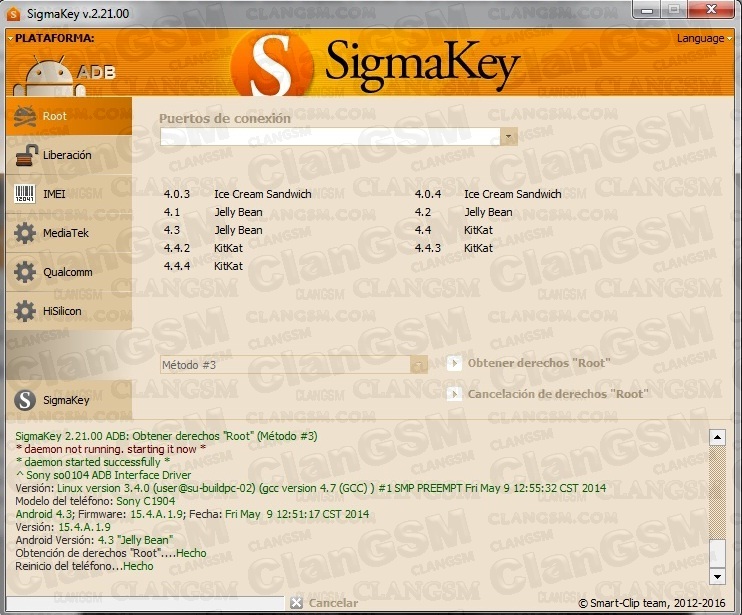The width and height of the screenshot is (742, 615).
Task: Expand the PLATAFORMA dropdown
Action: pyautogui.click(x=51, y=38)
